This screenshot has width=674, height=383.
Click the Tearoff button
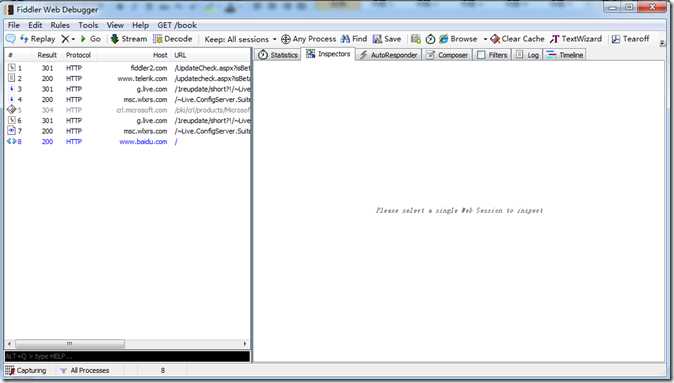(x=630, y=39)
